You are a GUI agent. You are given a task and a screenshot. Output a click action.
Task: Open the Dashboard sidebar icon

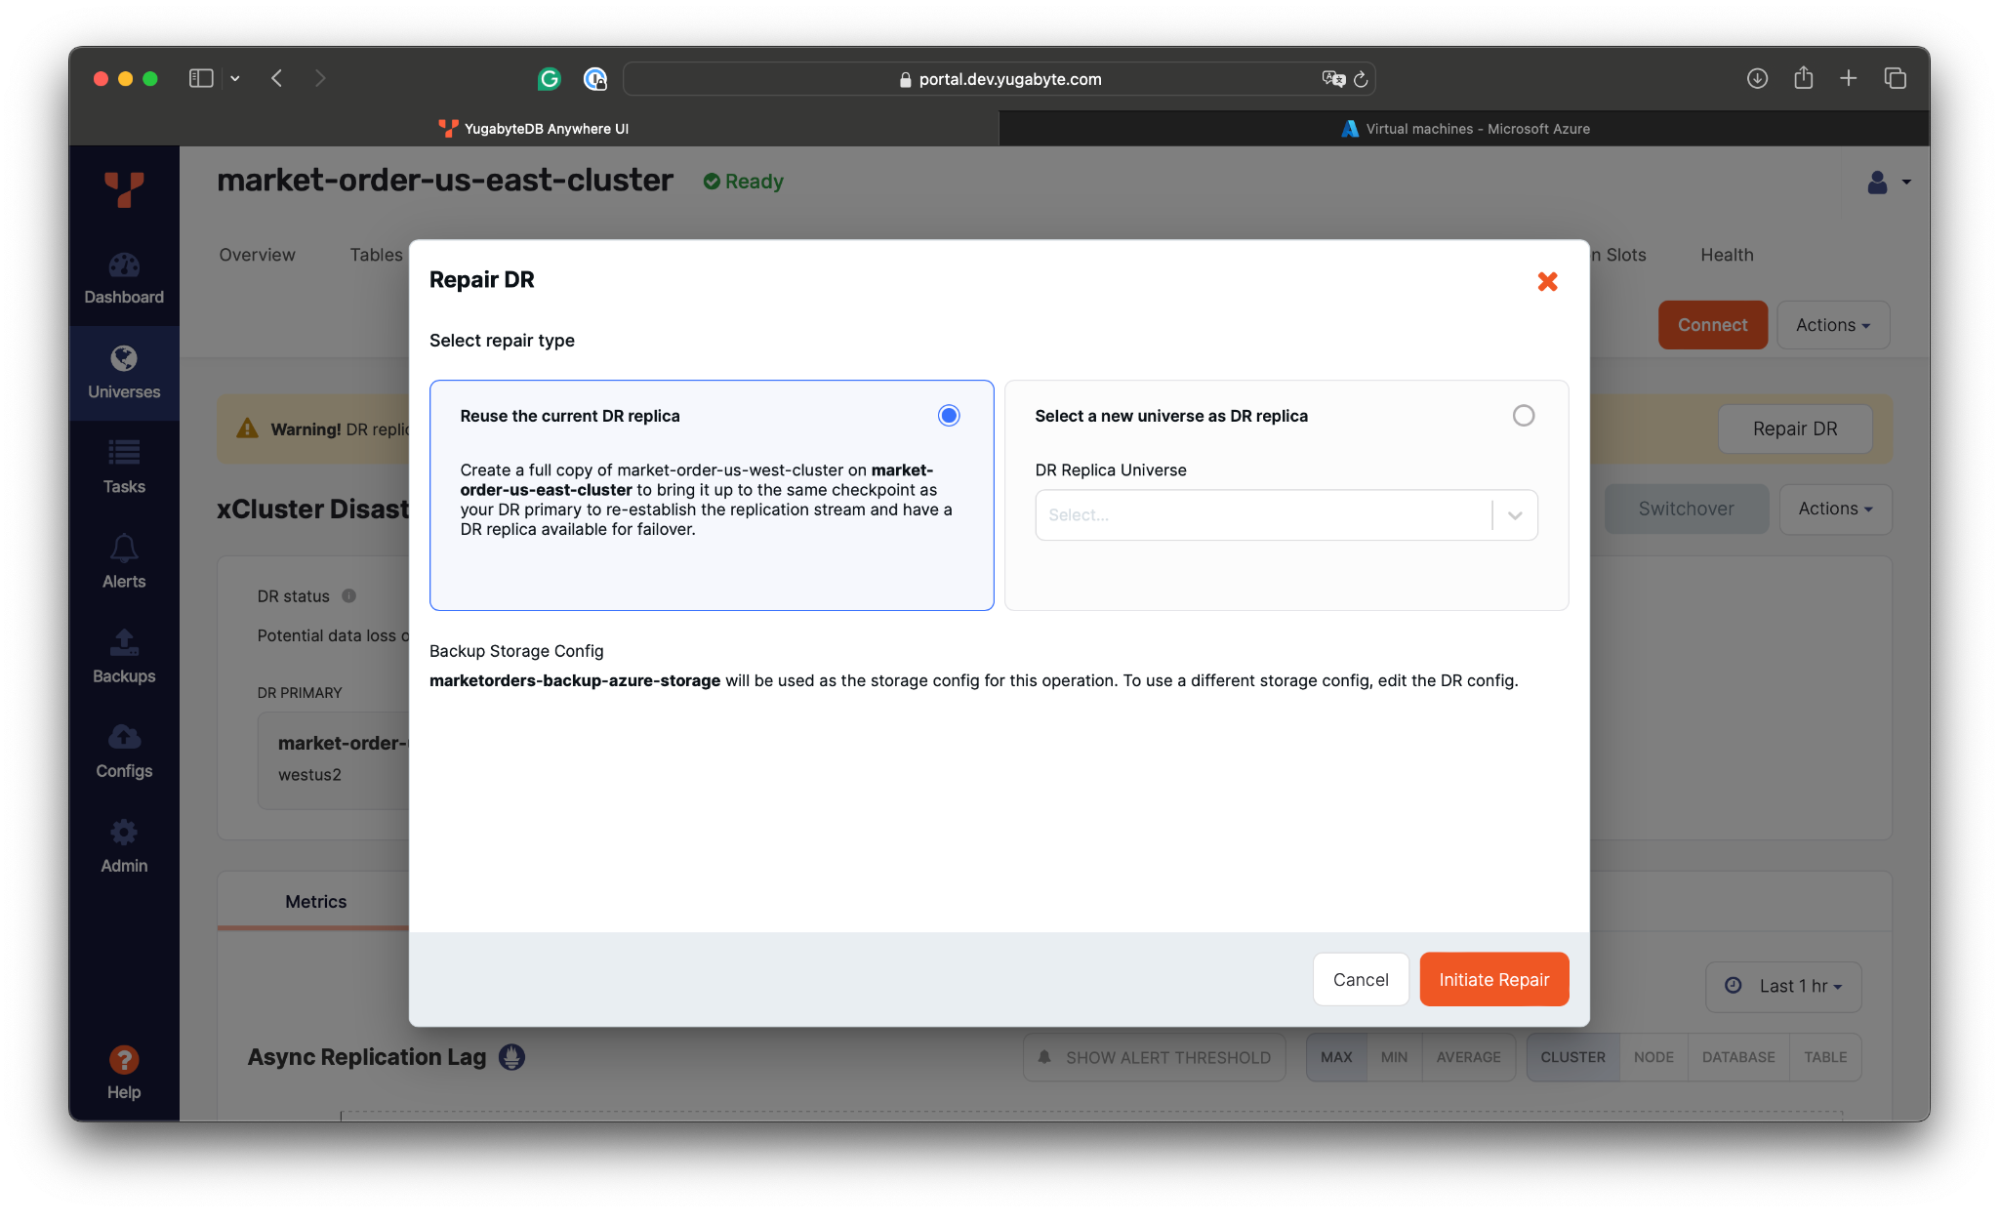(x=124, y=277)
